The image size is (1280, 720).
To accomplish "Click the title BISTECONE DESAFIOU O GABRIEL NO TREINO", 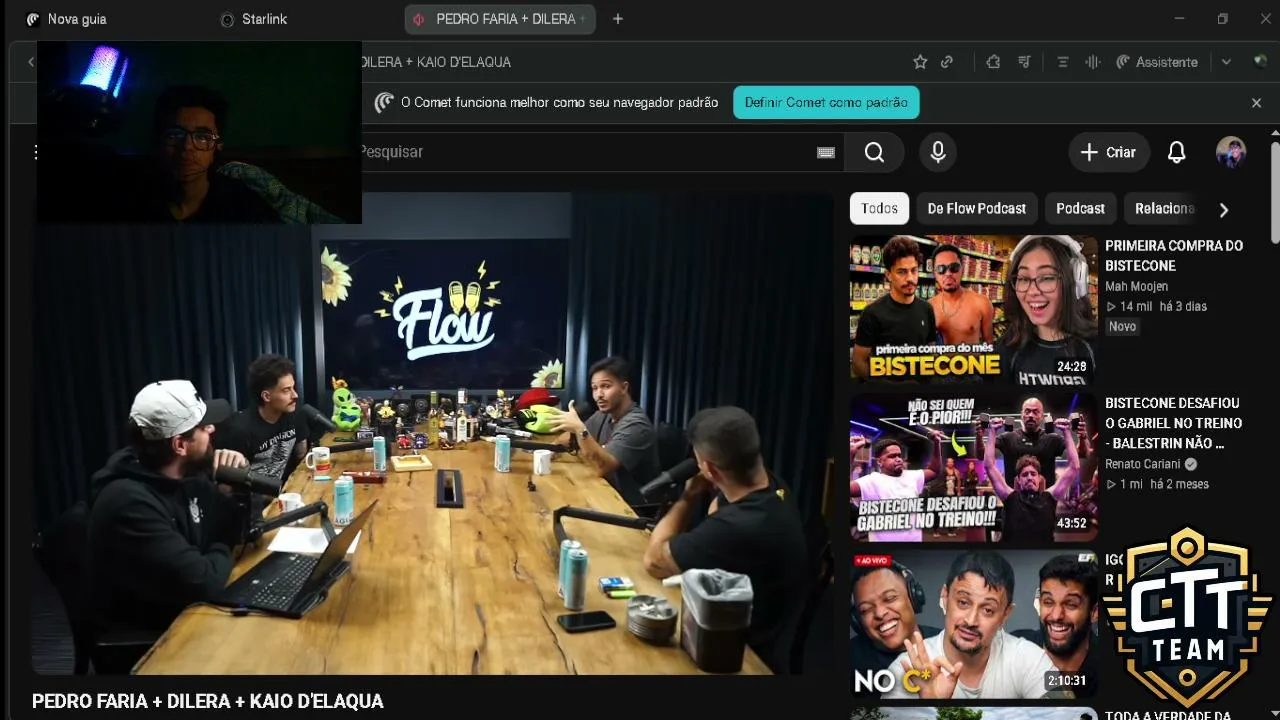I will pyautogui.click(x=1173, y=423).
